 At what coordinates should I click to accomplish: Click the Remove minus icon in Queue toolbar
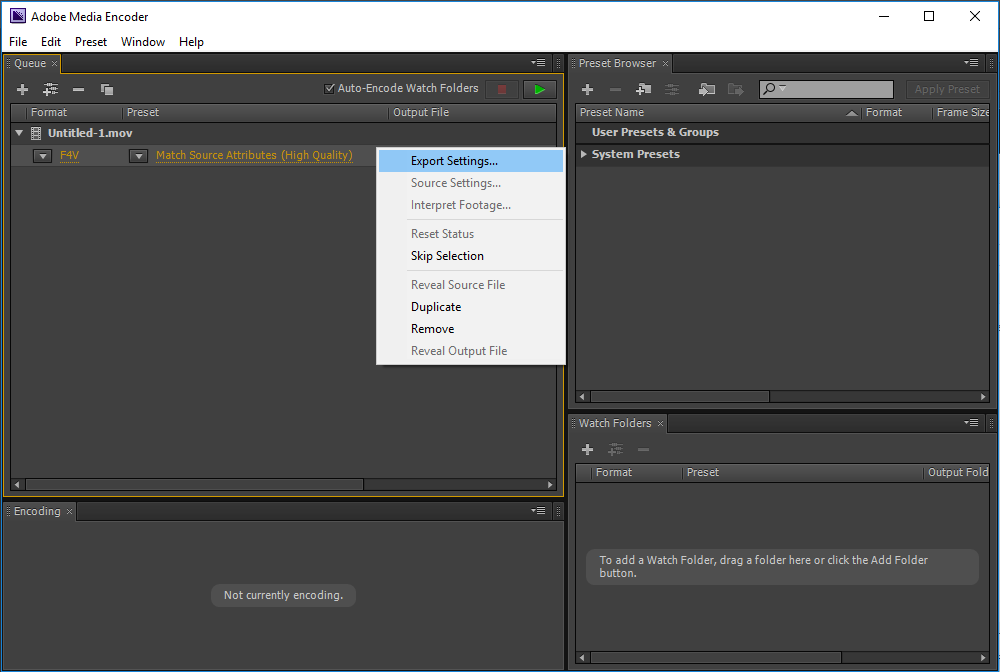[78, 89]
